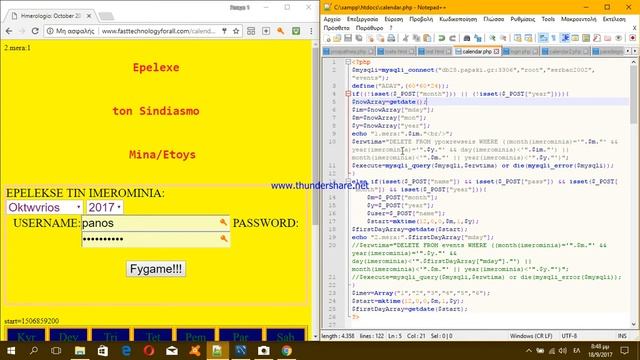Open the Action Center notification icon

tap(624, 351)
